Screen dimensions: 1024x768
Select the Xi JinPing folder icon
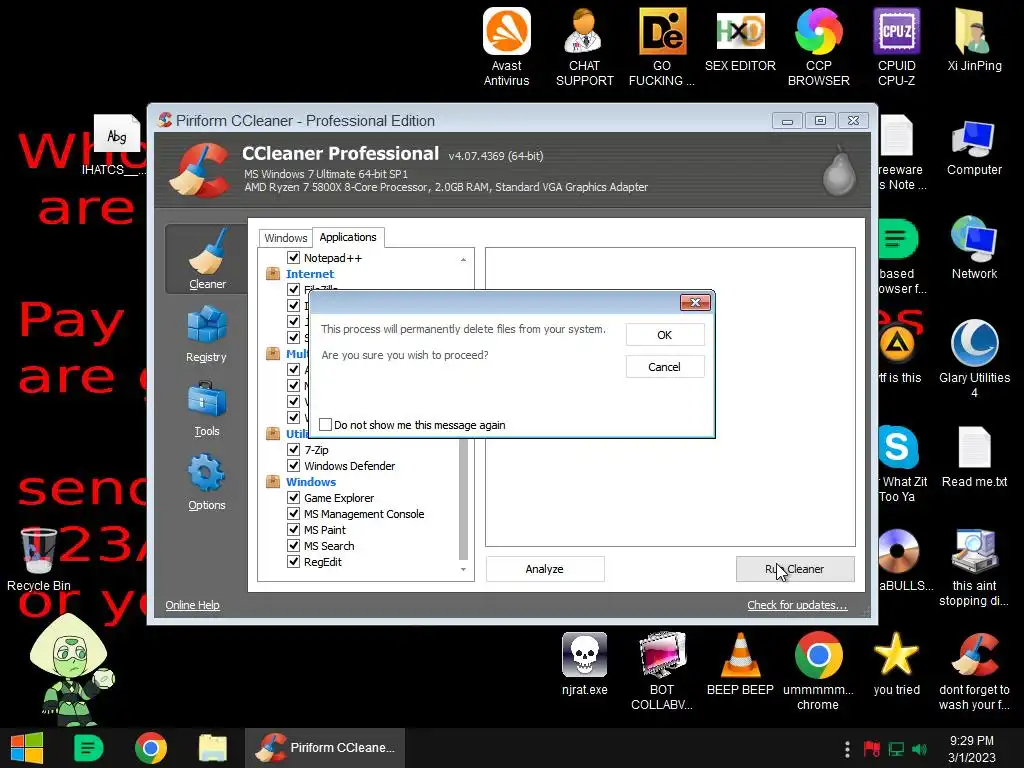click(x=974, y=39)
